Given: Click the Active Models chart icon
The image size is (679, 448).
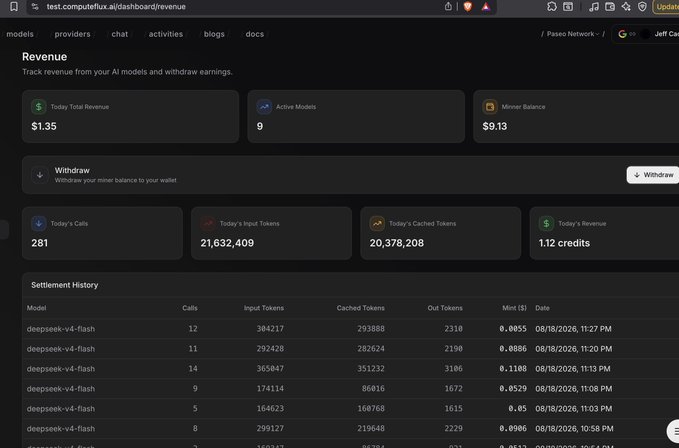Looking at the screenshot, I should click(264, 106).
